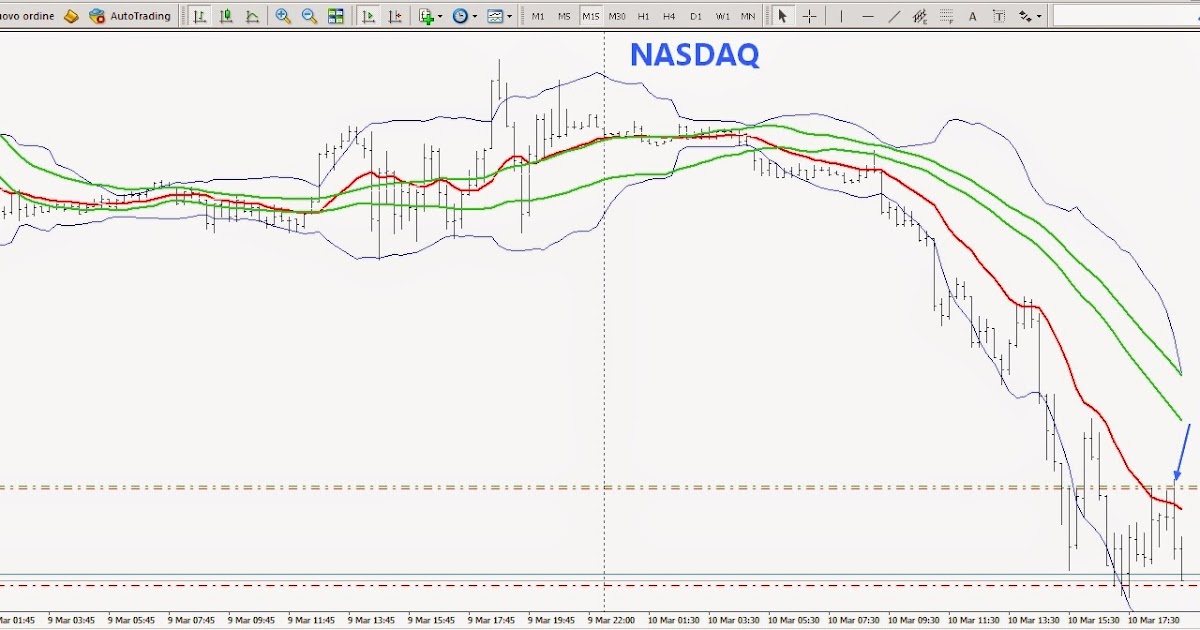Viewport: 1200px width, 630px height.
Task: Expand the templates dropdown arrow
Action: click(x=510, y=16)
